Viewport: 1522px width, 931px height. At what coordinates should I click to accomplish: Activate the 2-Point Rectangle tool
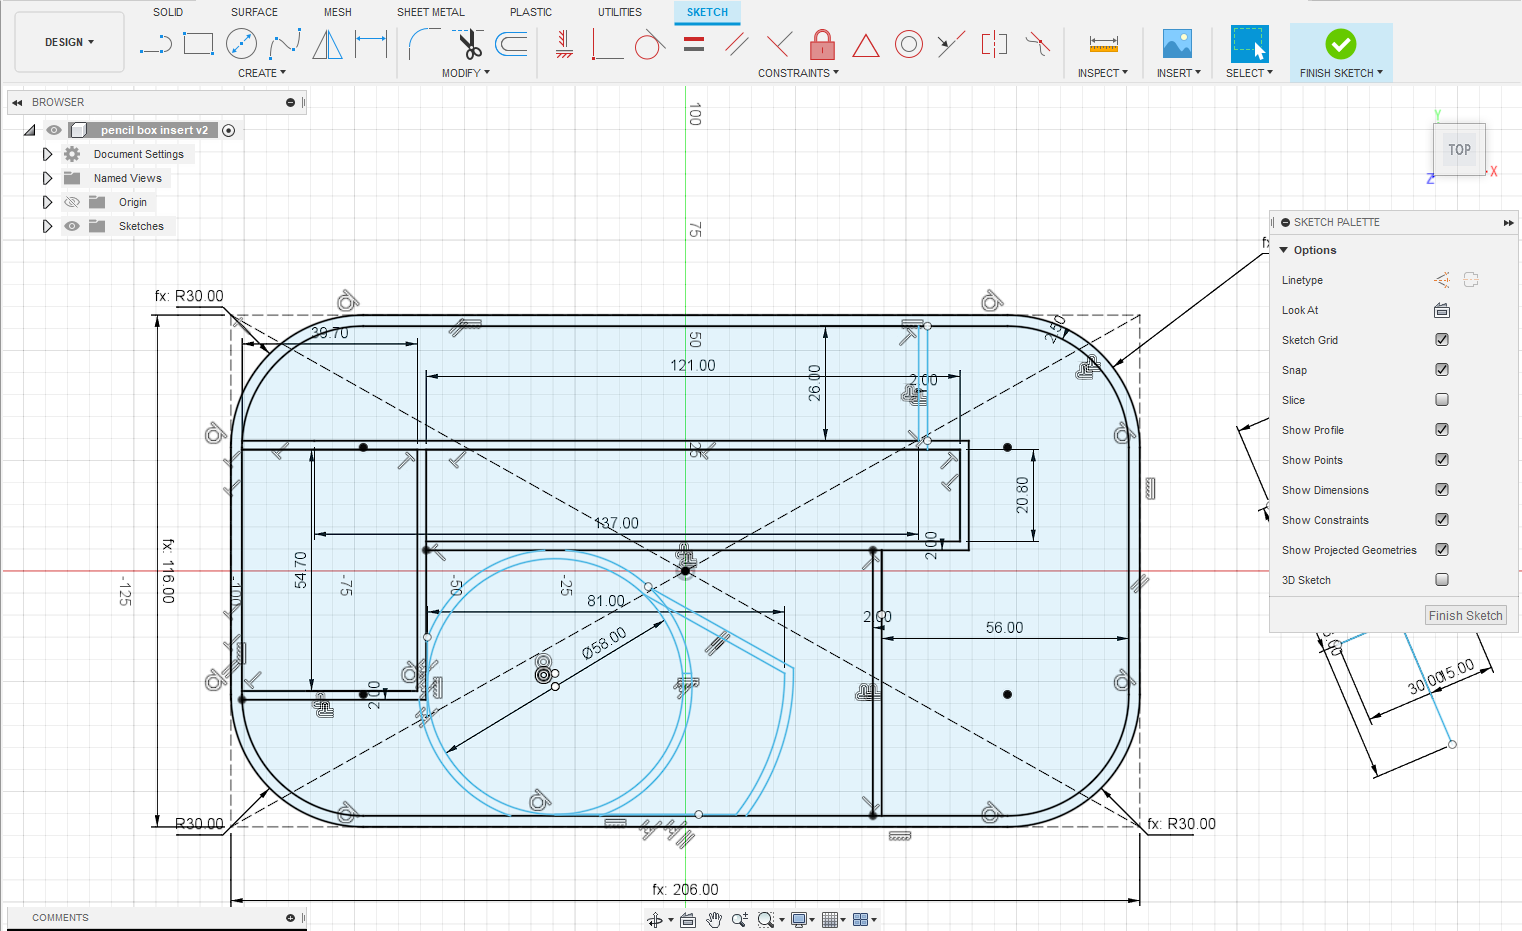point(198,44)
